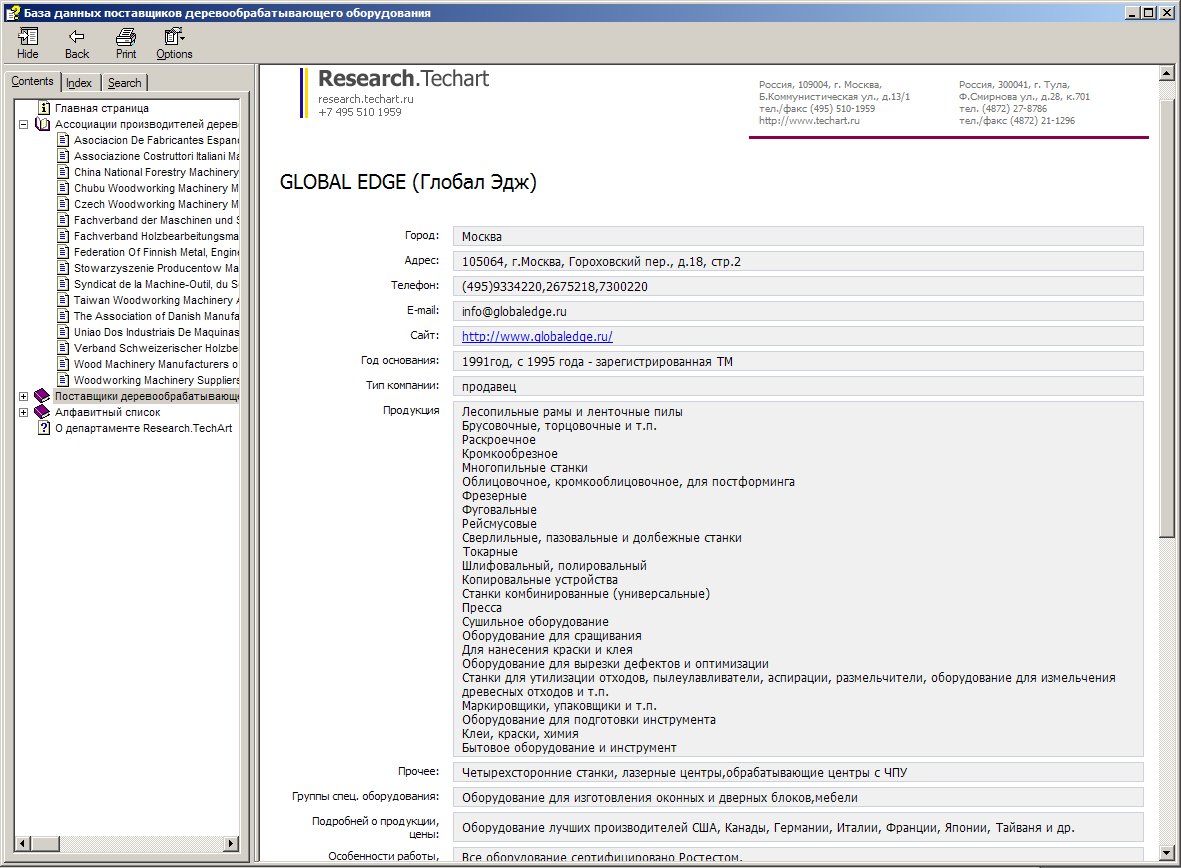Select Chubu Woodworking Machinery entry
1181x868 pixels.
[x=156, y=188]
